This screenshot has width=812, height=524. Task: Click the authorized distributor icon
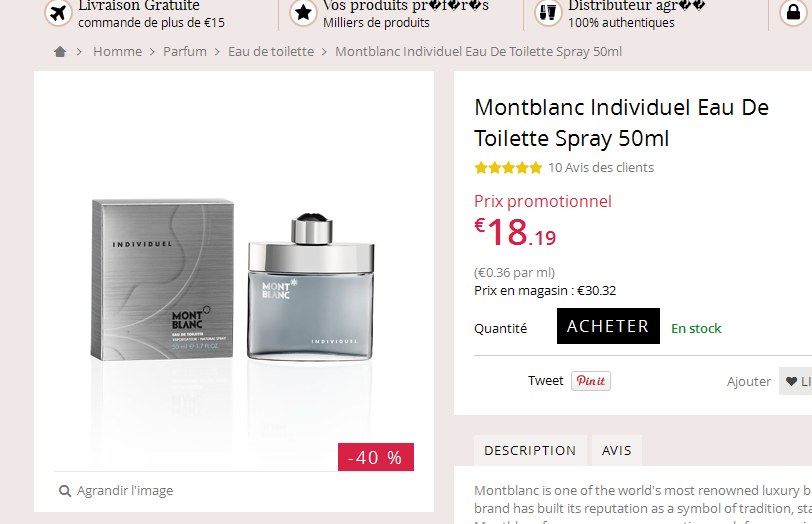[x=547, y=13]
